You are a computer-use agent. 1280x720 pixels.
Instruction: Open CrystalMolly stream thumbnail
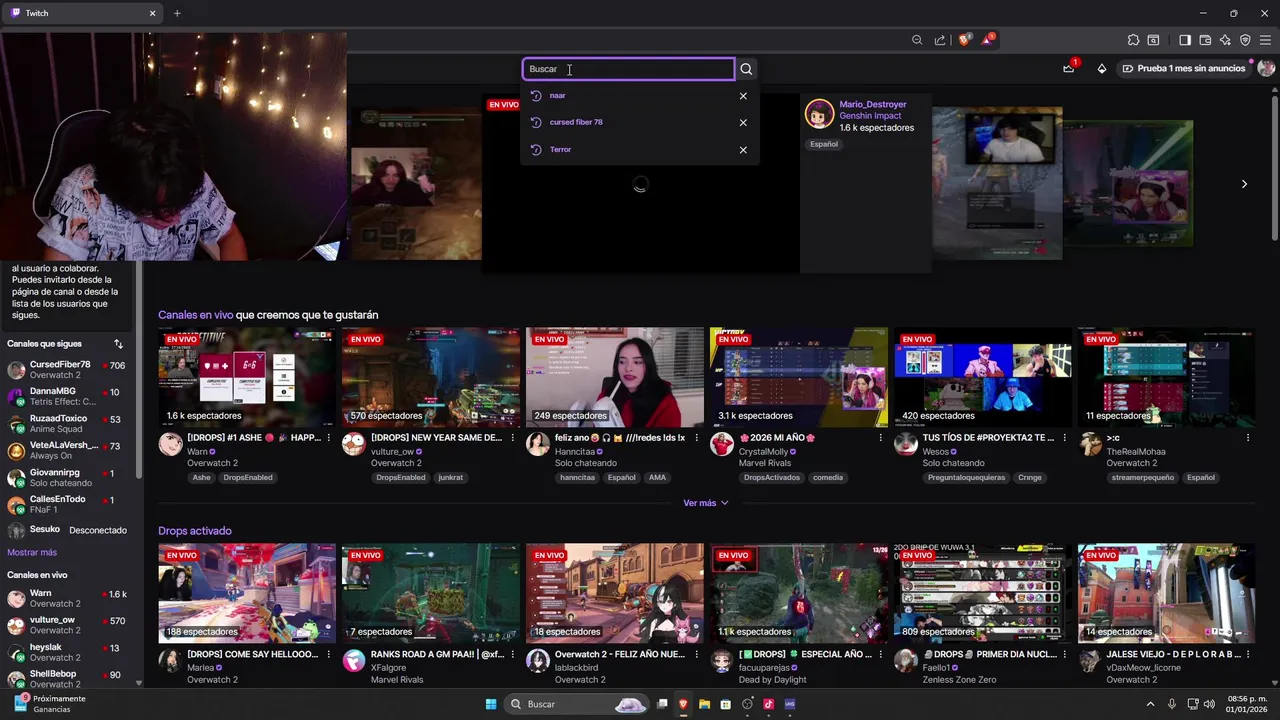coord(799,377)
